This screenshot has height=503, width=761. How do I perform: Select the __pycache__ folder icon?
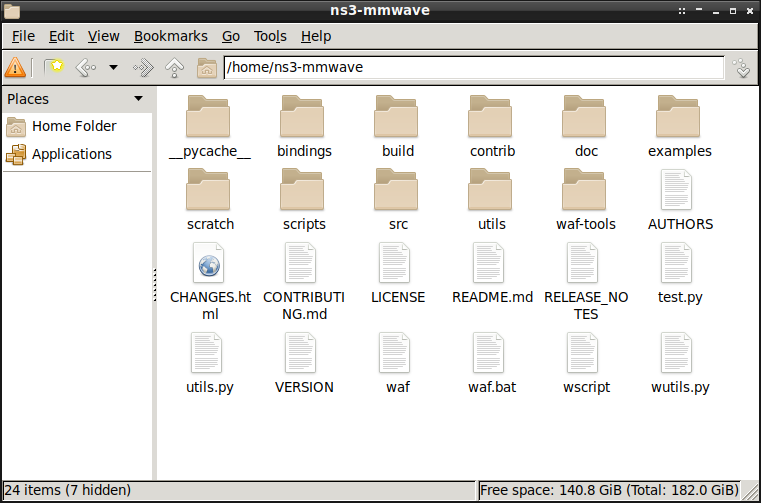[208, 116]
